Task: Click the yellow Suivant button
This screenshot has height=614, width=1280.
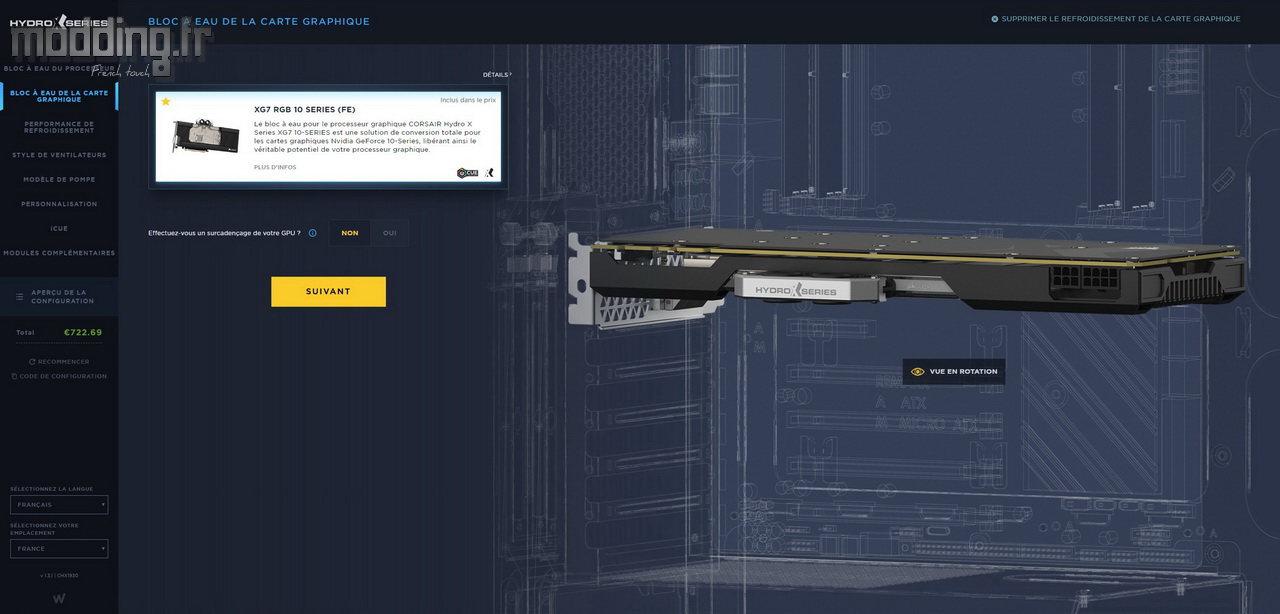Action: tap(328, 292)
